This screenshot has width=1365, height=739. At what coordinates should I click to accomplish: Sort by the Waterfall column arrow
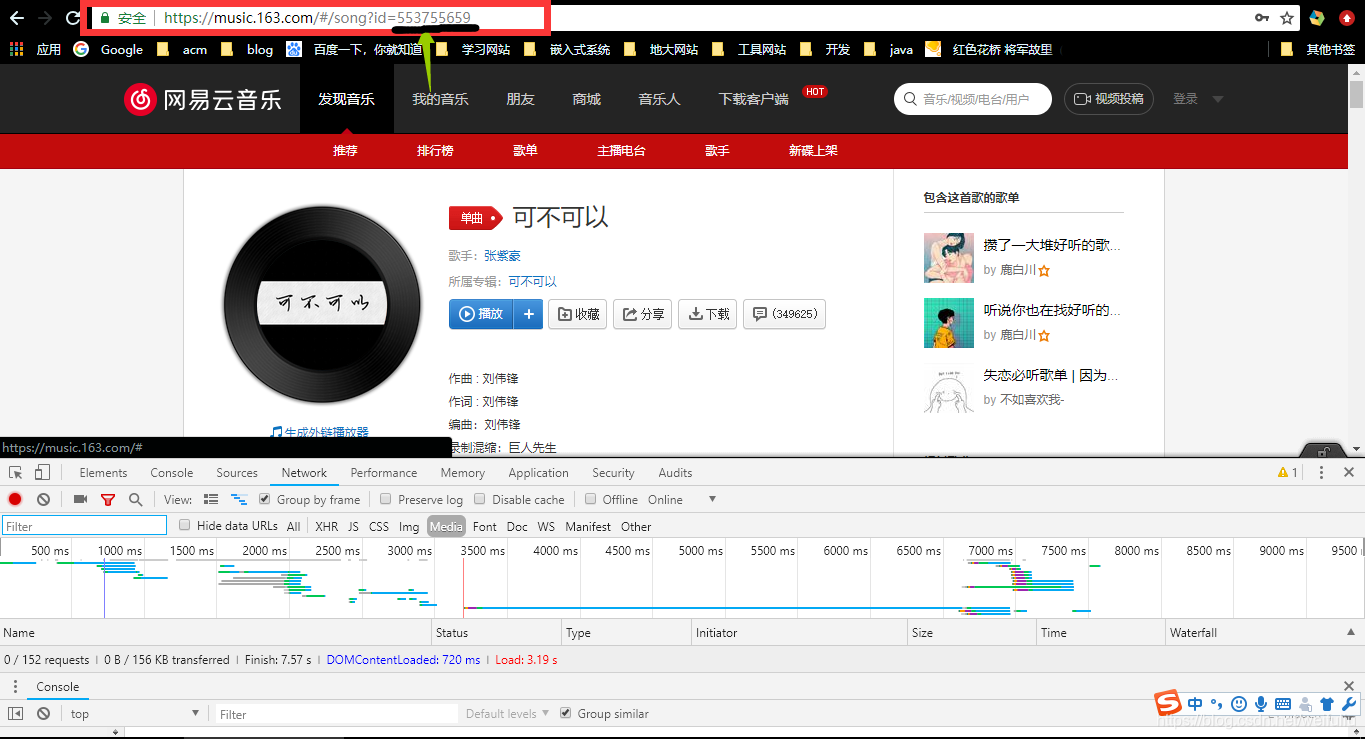coord(1350,632)
